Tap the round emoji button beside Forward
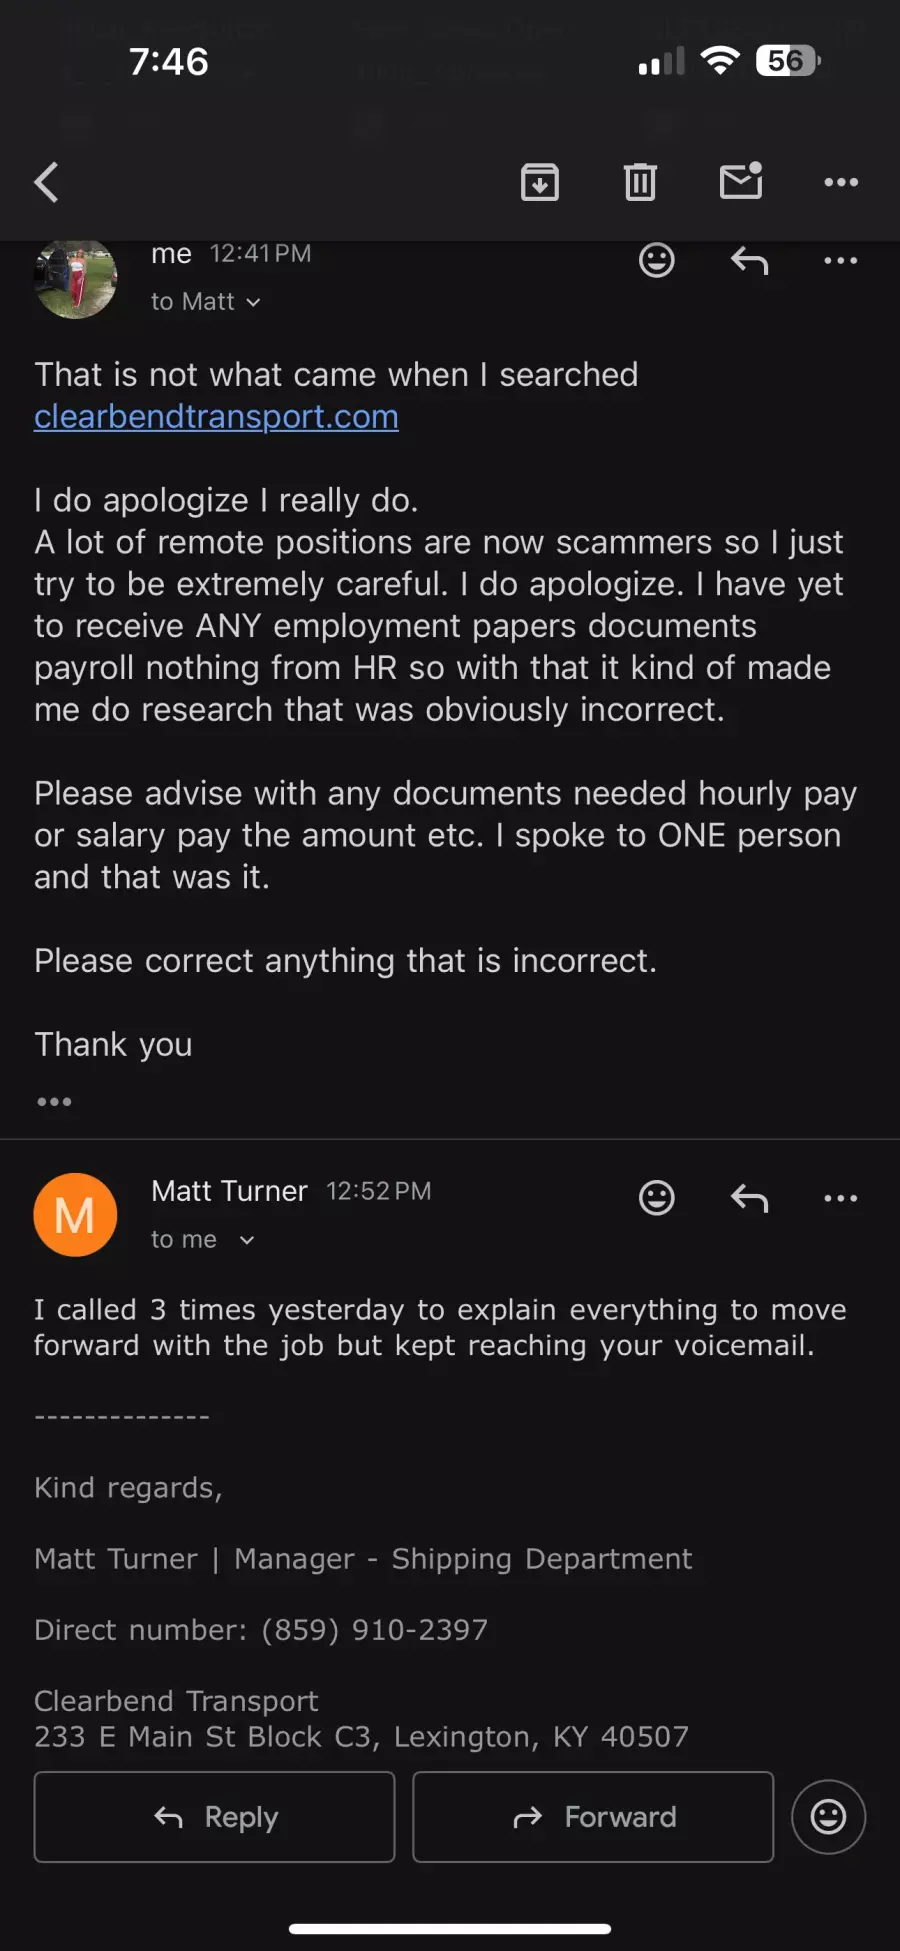This screenshot has height=1951, width=900. (x=828, y=1817)
